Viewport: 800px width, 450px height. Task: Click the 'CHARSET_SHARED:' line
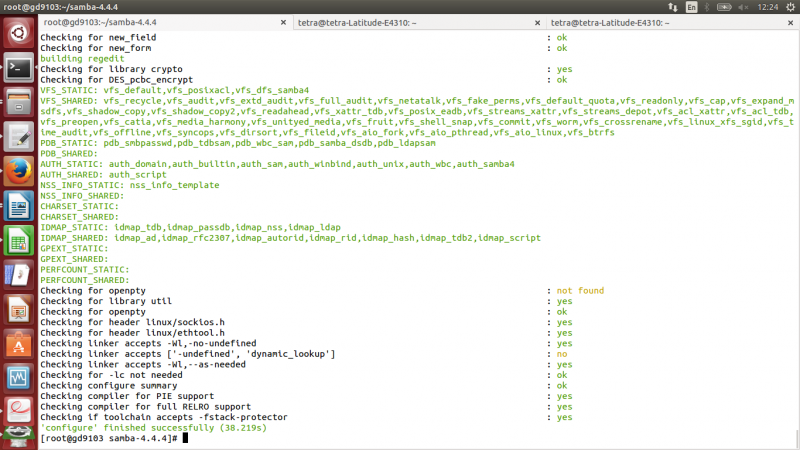click(80, 217)
